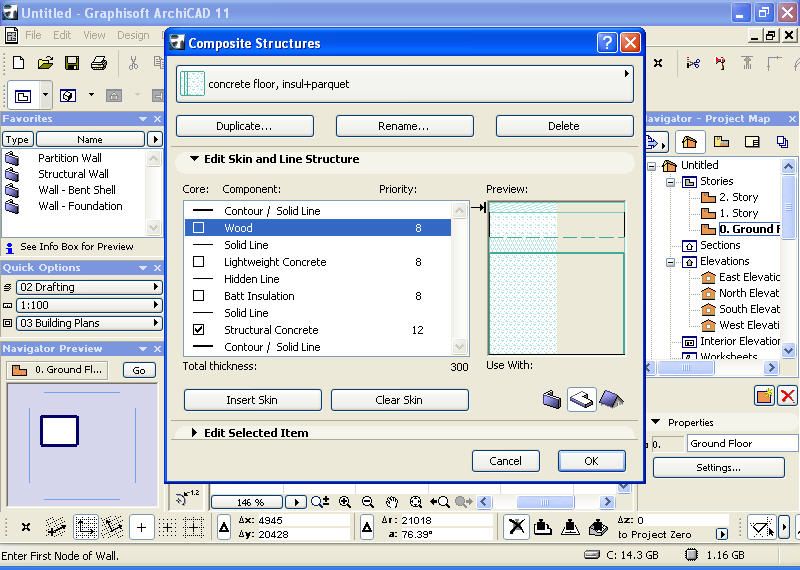Click the Project Map house icon

[689, 142]
